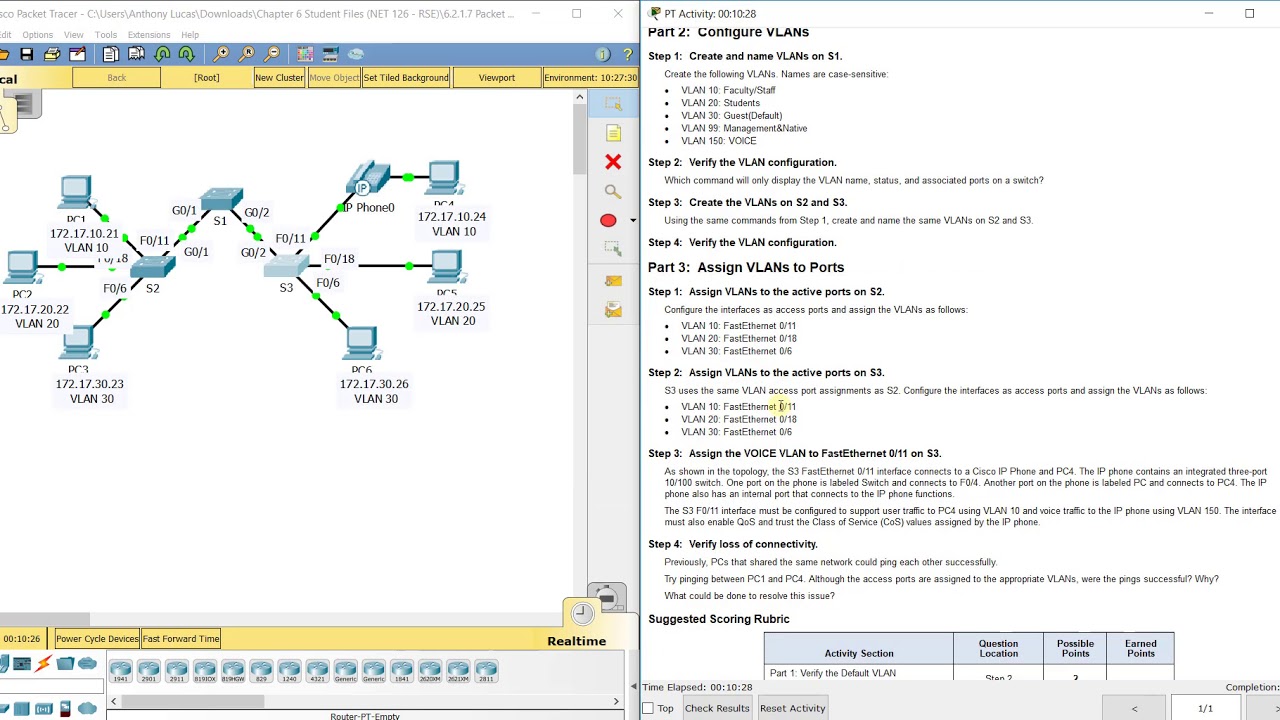Choose the Inspect magnifier tool
Viewport: 1280px width, 720px height.
pos(613,191)
